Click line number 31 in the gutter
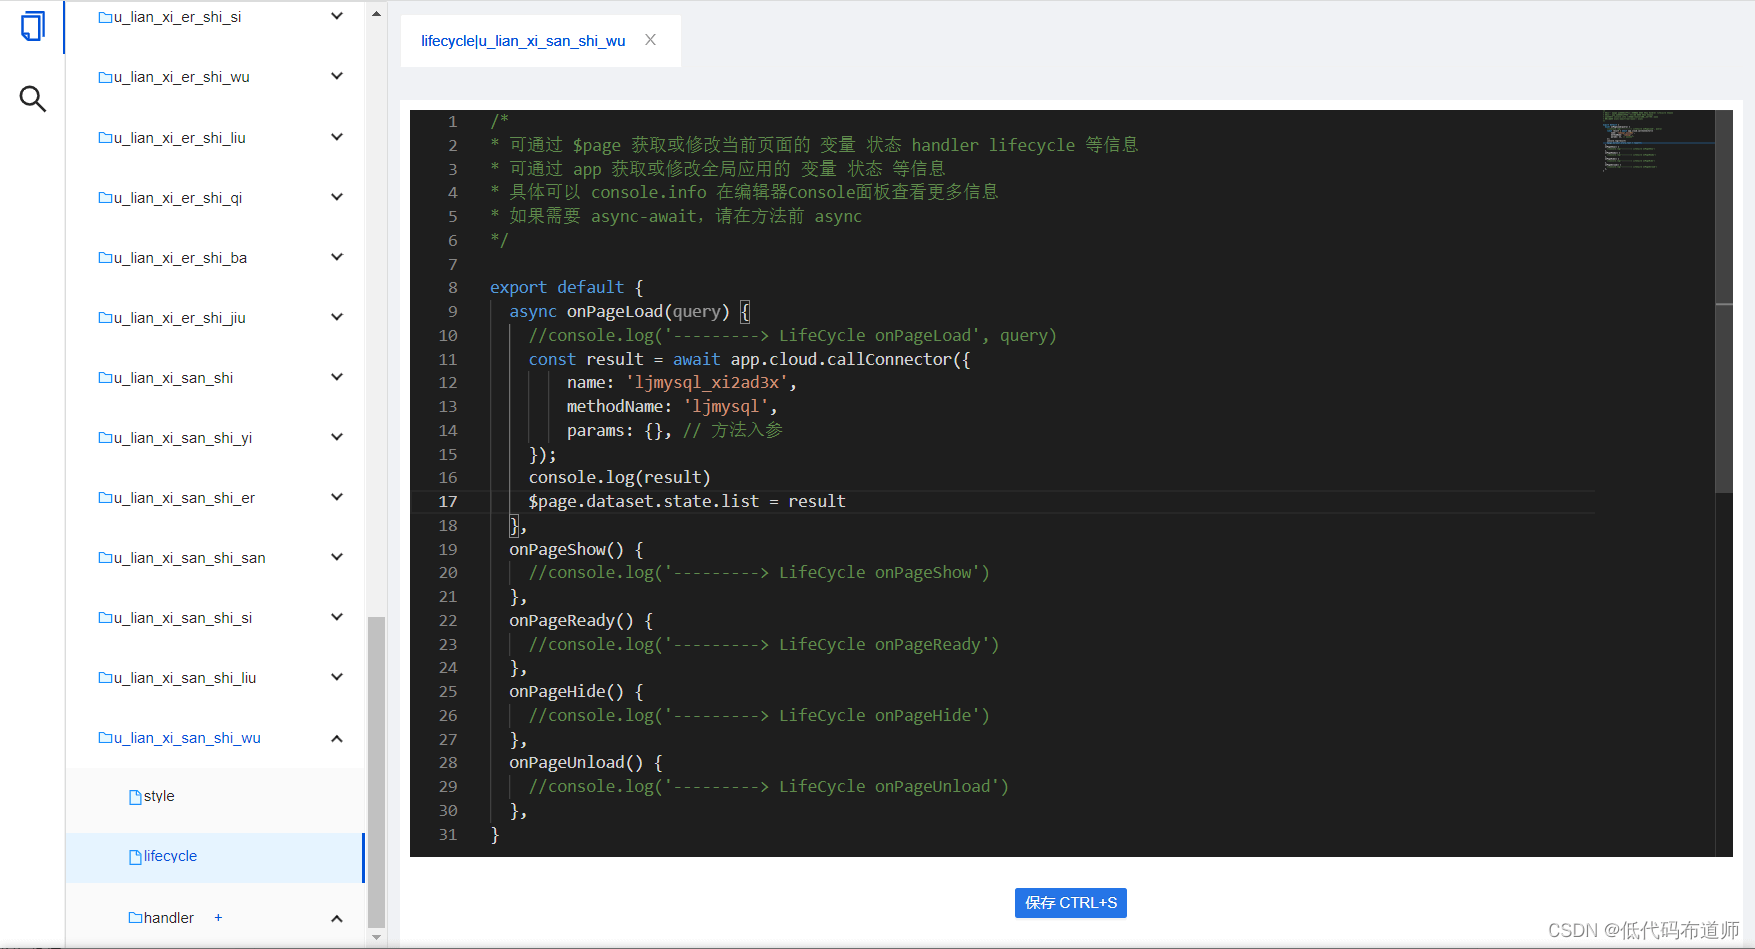This screenshot has width=1755, height=949. (x=448, y=834)
